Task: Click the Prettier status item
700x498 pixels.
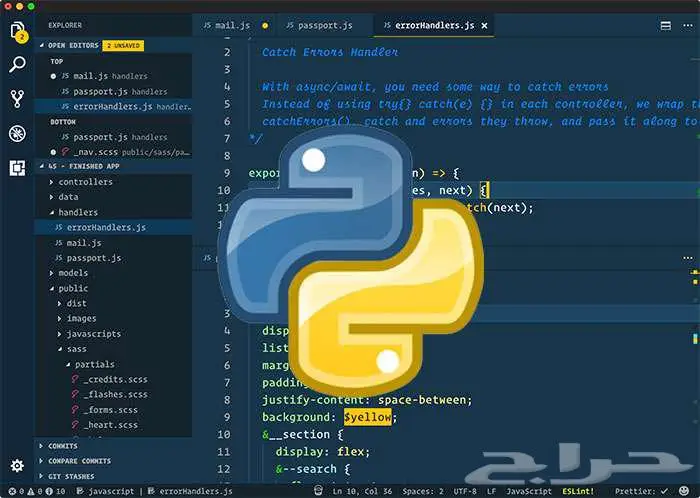Action: (641, 491)
